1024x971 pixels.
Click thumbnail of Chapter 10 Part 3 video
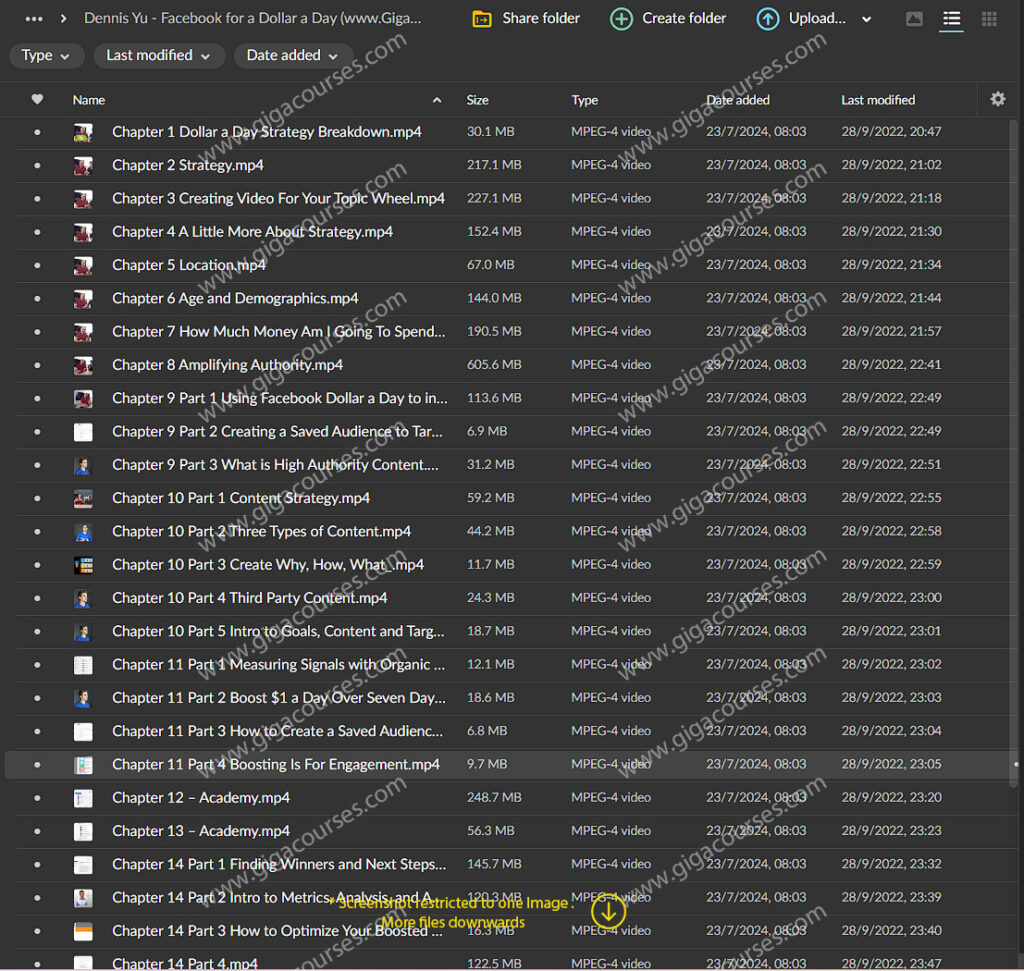[x=83, y=565]
